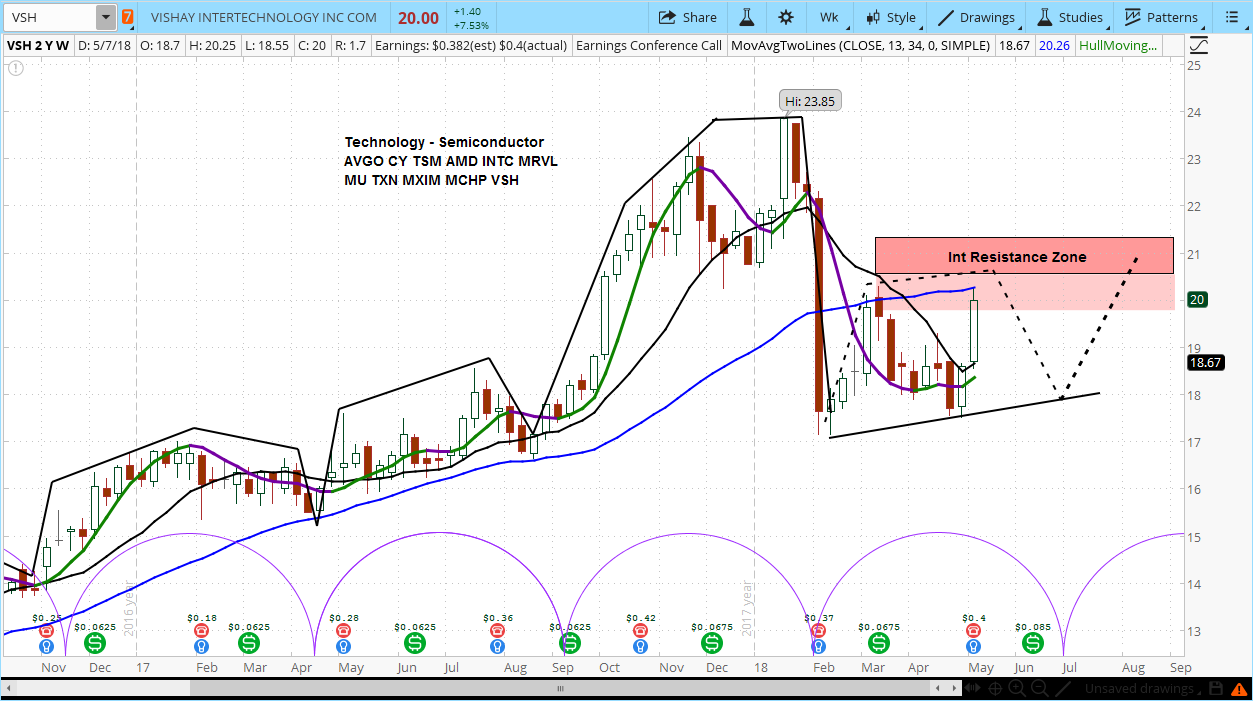This screenshot has height=701, width=1253.
Task: Open the Patterns menu
Action: (x=1161, y=17)
